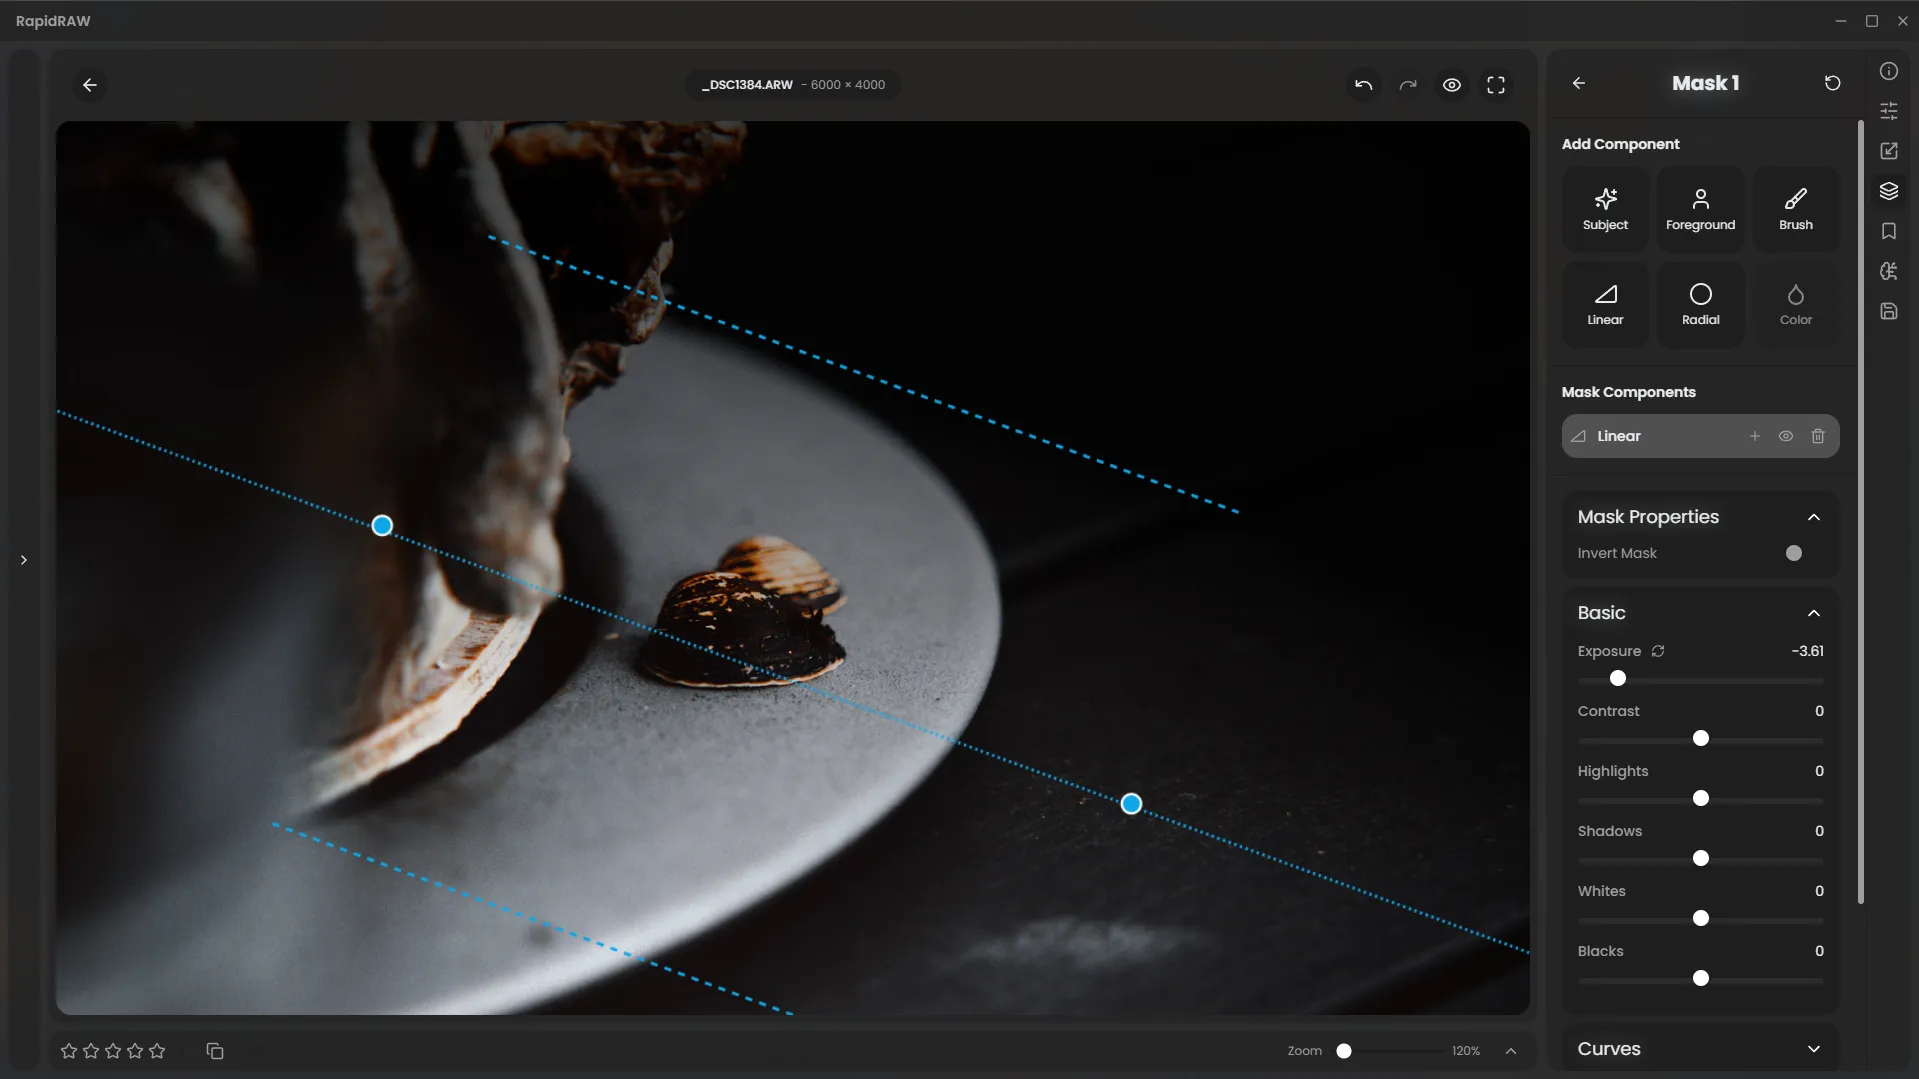
Task: Collapse the Basic section
Action: tap(1813, 613)
